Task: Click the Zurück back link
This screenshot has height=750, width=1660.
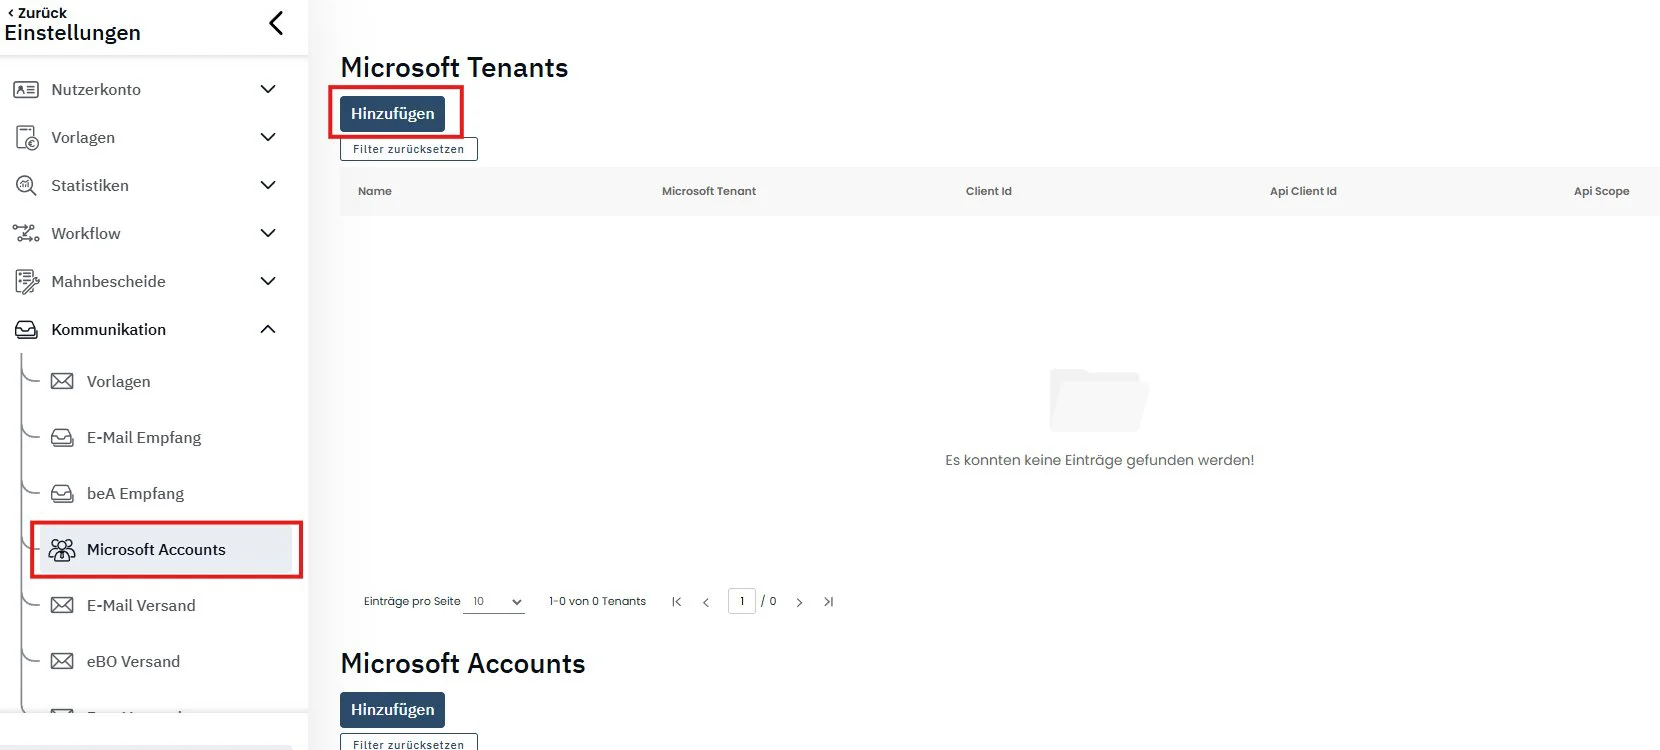Action: [37, 13]
